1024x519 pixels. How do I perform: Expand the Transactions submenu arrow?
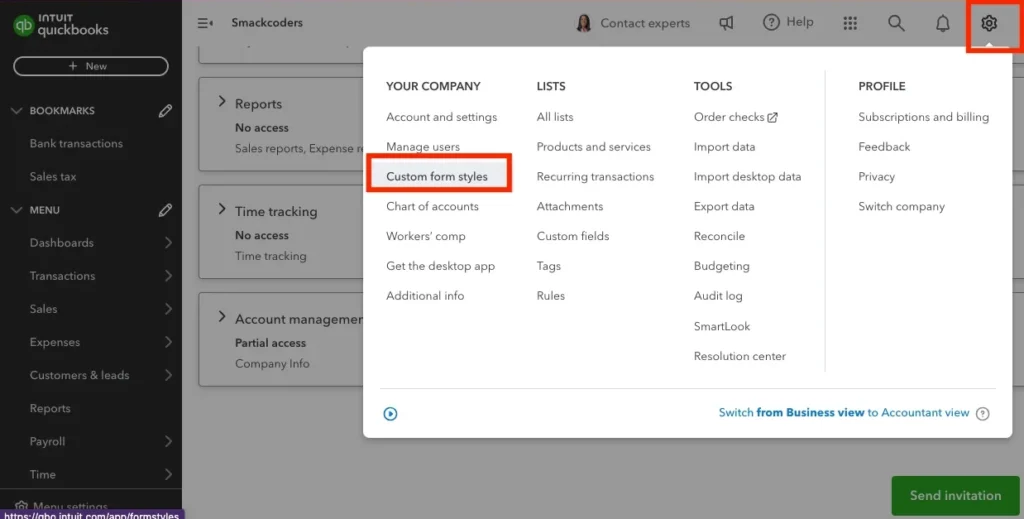(168, 276)
